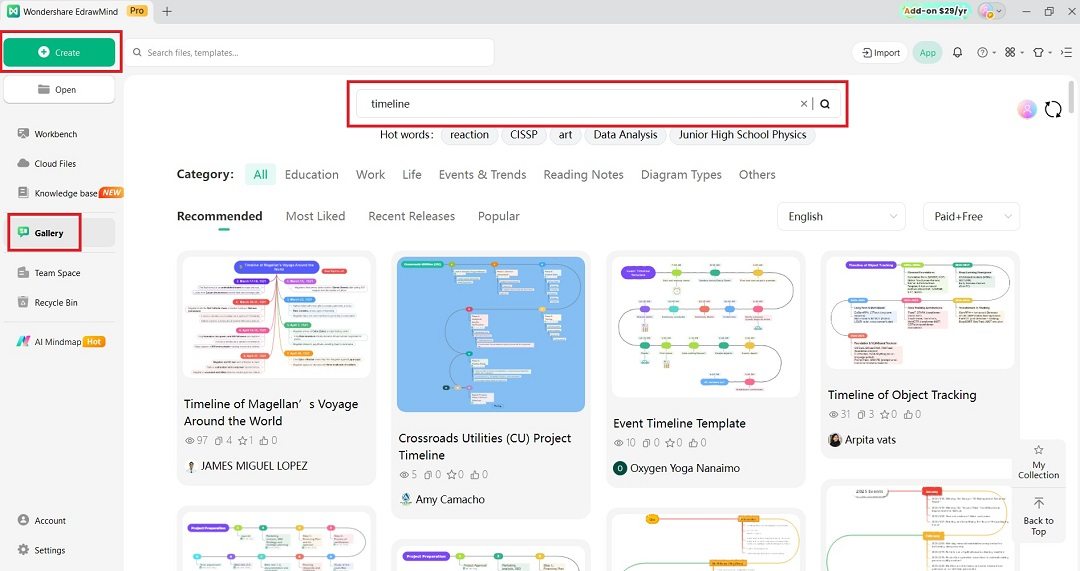Select the Events & Trends category
Viewport: 1080px width, 571px height.
pyautogui.click(x=482, y=175)
